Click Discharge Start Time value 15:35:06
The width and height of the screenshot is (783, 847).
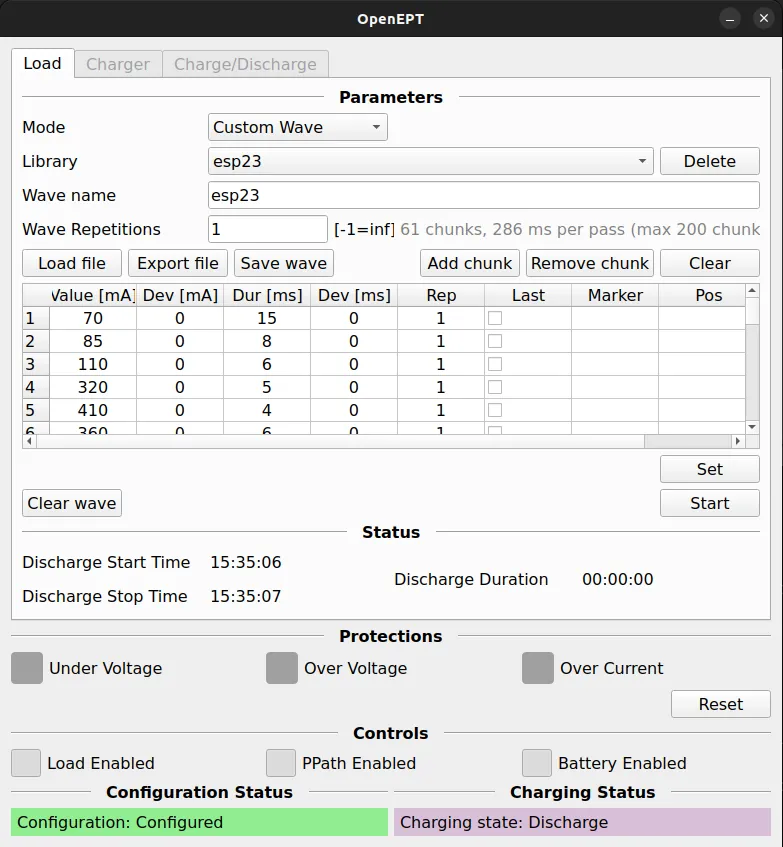(x=246, y=562)
